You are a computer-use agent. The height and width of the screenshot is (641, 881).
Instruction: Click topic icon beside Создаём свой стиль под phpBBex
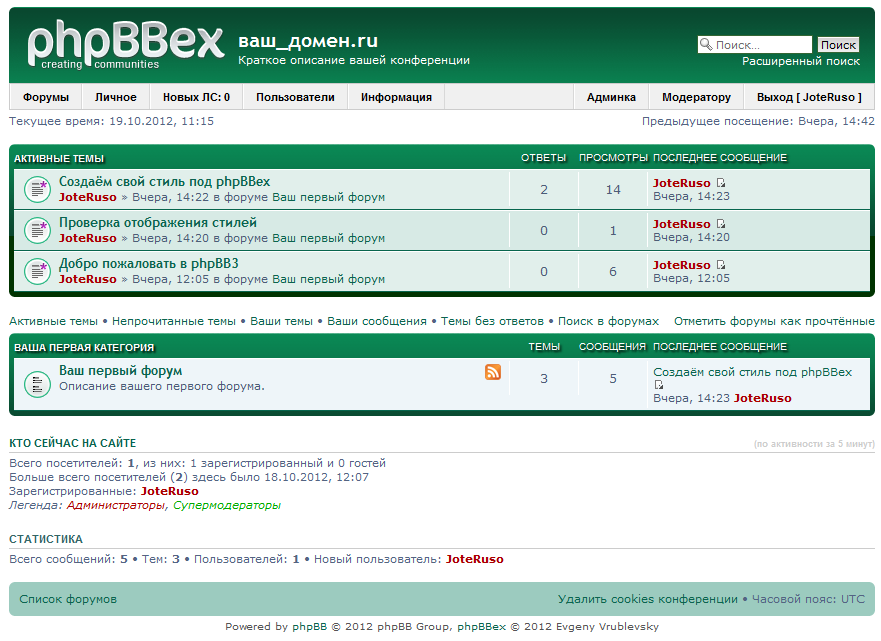tap(37, 189)
